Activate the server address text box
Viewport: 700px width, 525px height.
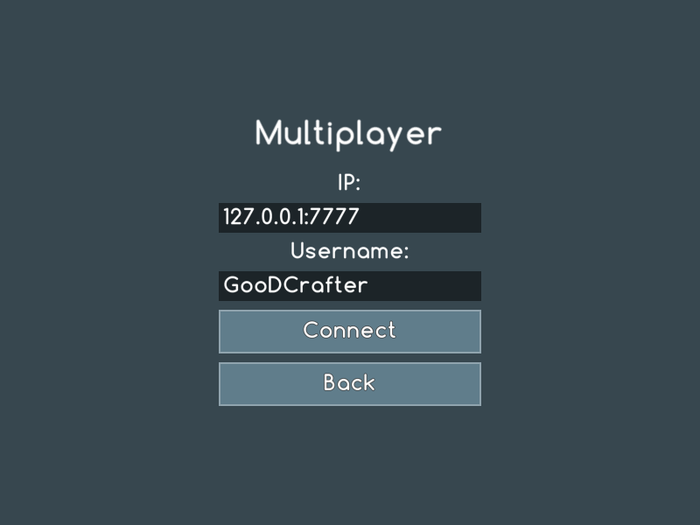point(350,218)
